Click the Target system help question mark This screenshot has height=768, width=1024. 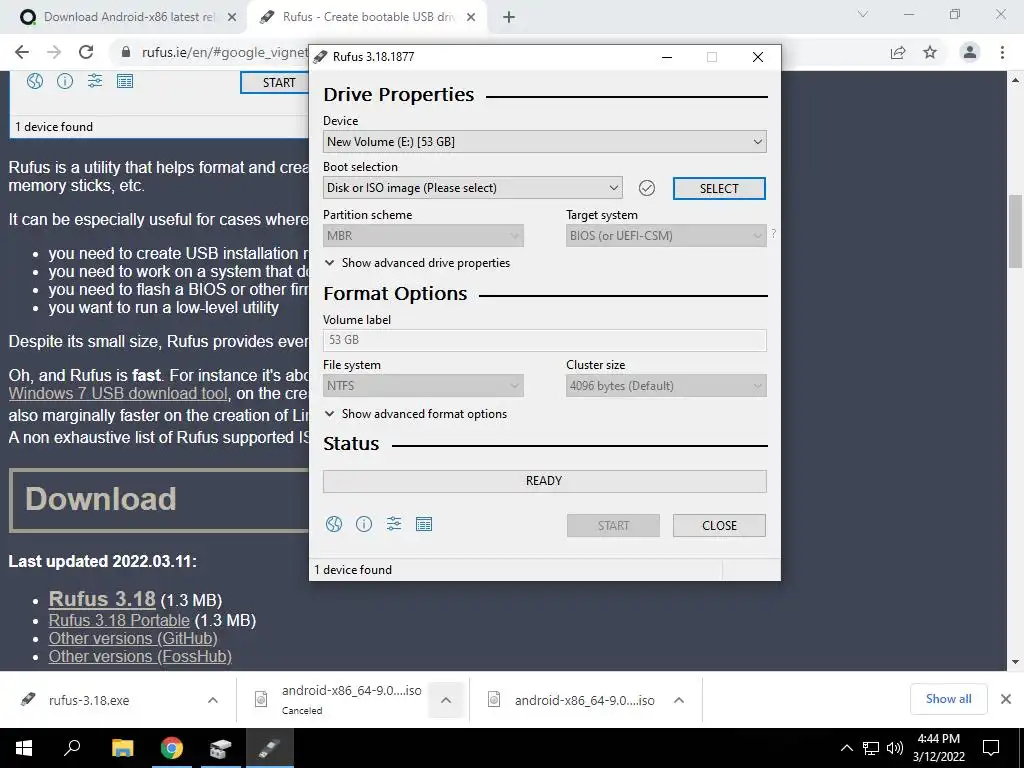[x=774, y=233]
